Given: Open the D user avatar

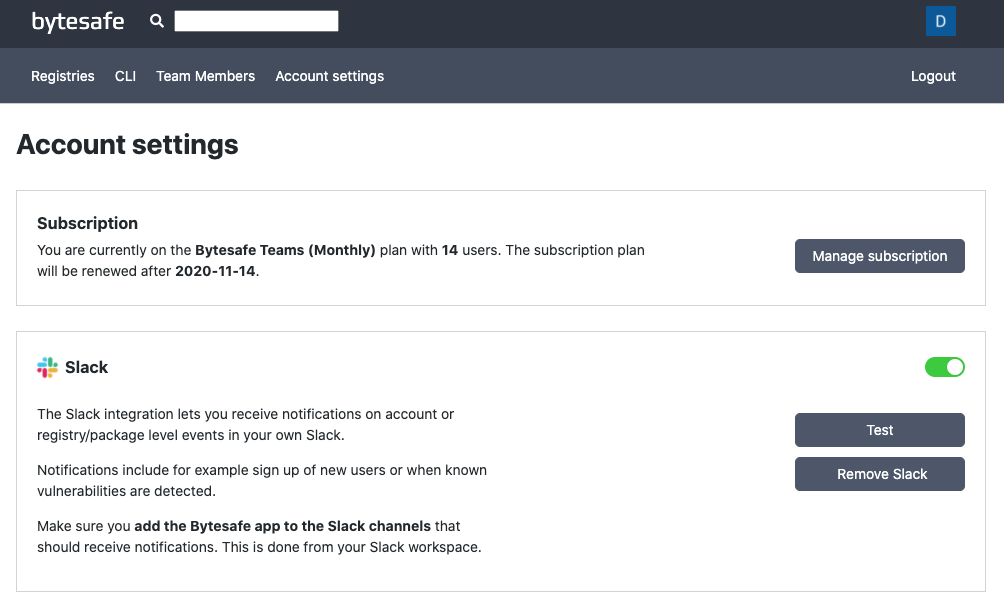Looking at the screenshot, I should pos(941,21).
